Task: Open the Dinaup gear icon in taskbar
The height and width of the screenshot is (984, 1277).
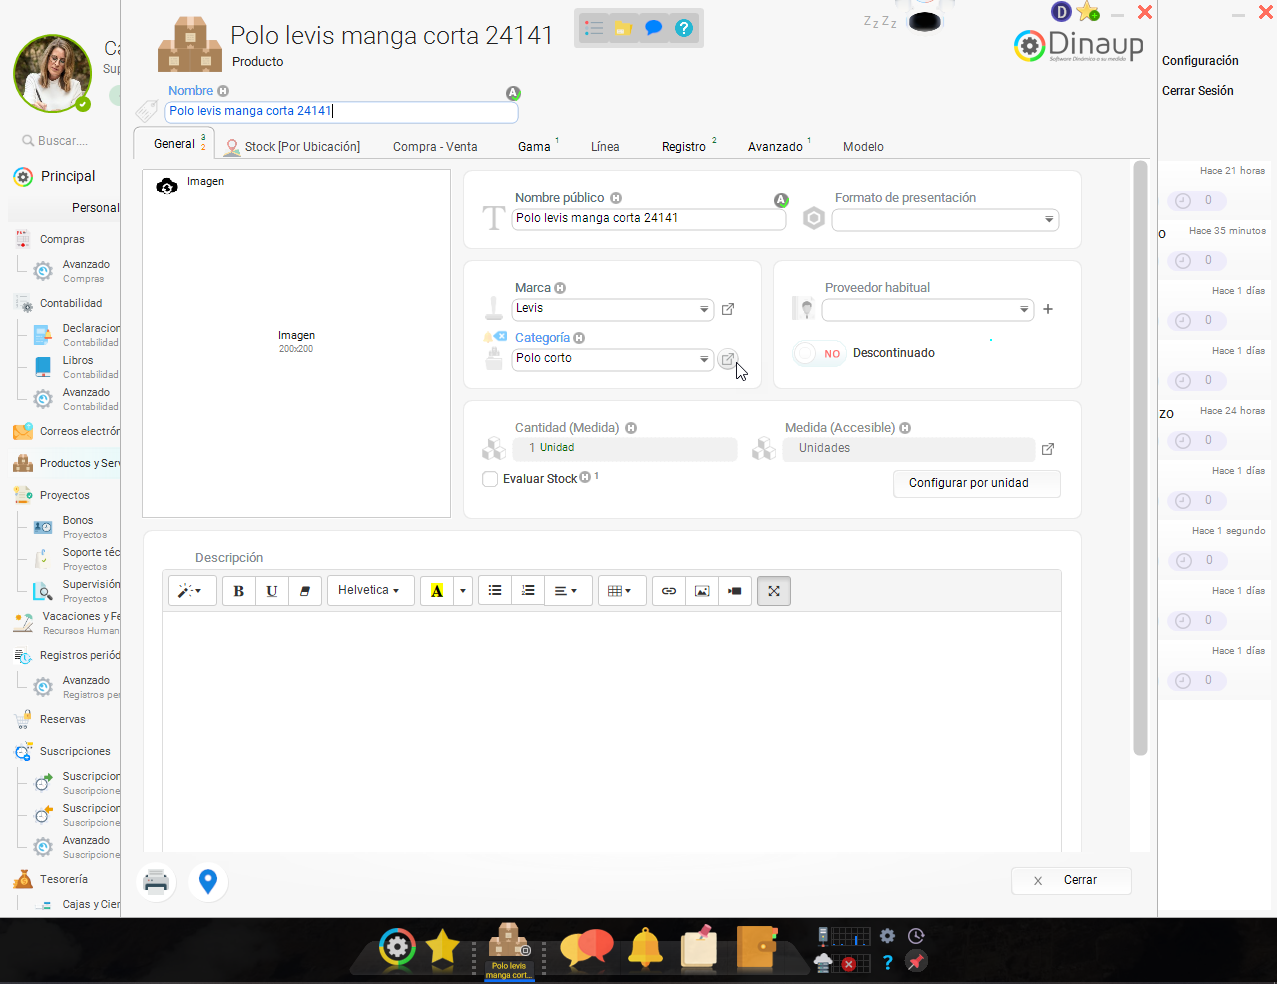Action: click(397, 947)
